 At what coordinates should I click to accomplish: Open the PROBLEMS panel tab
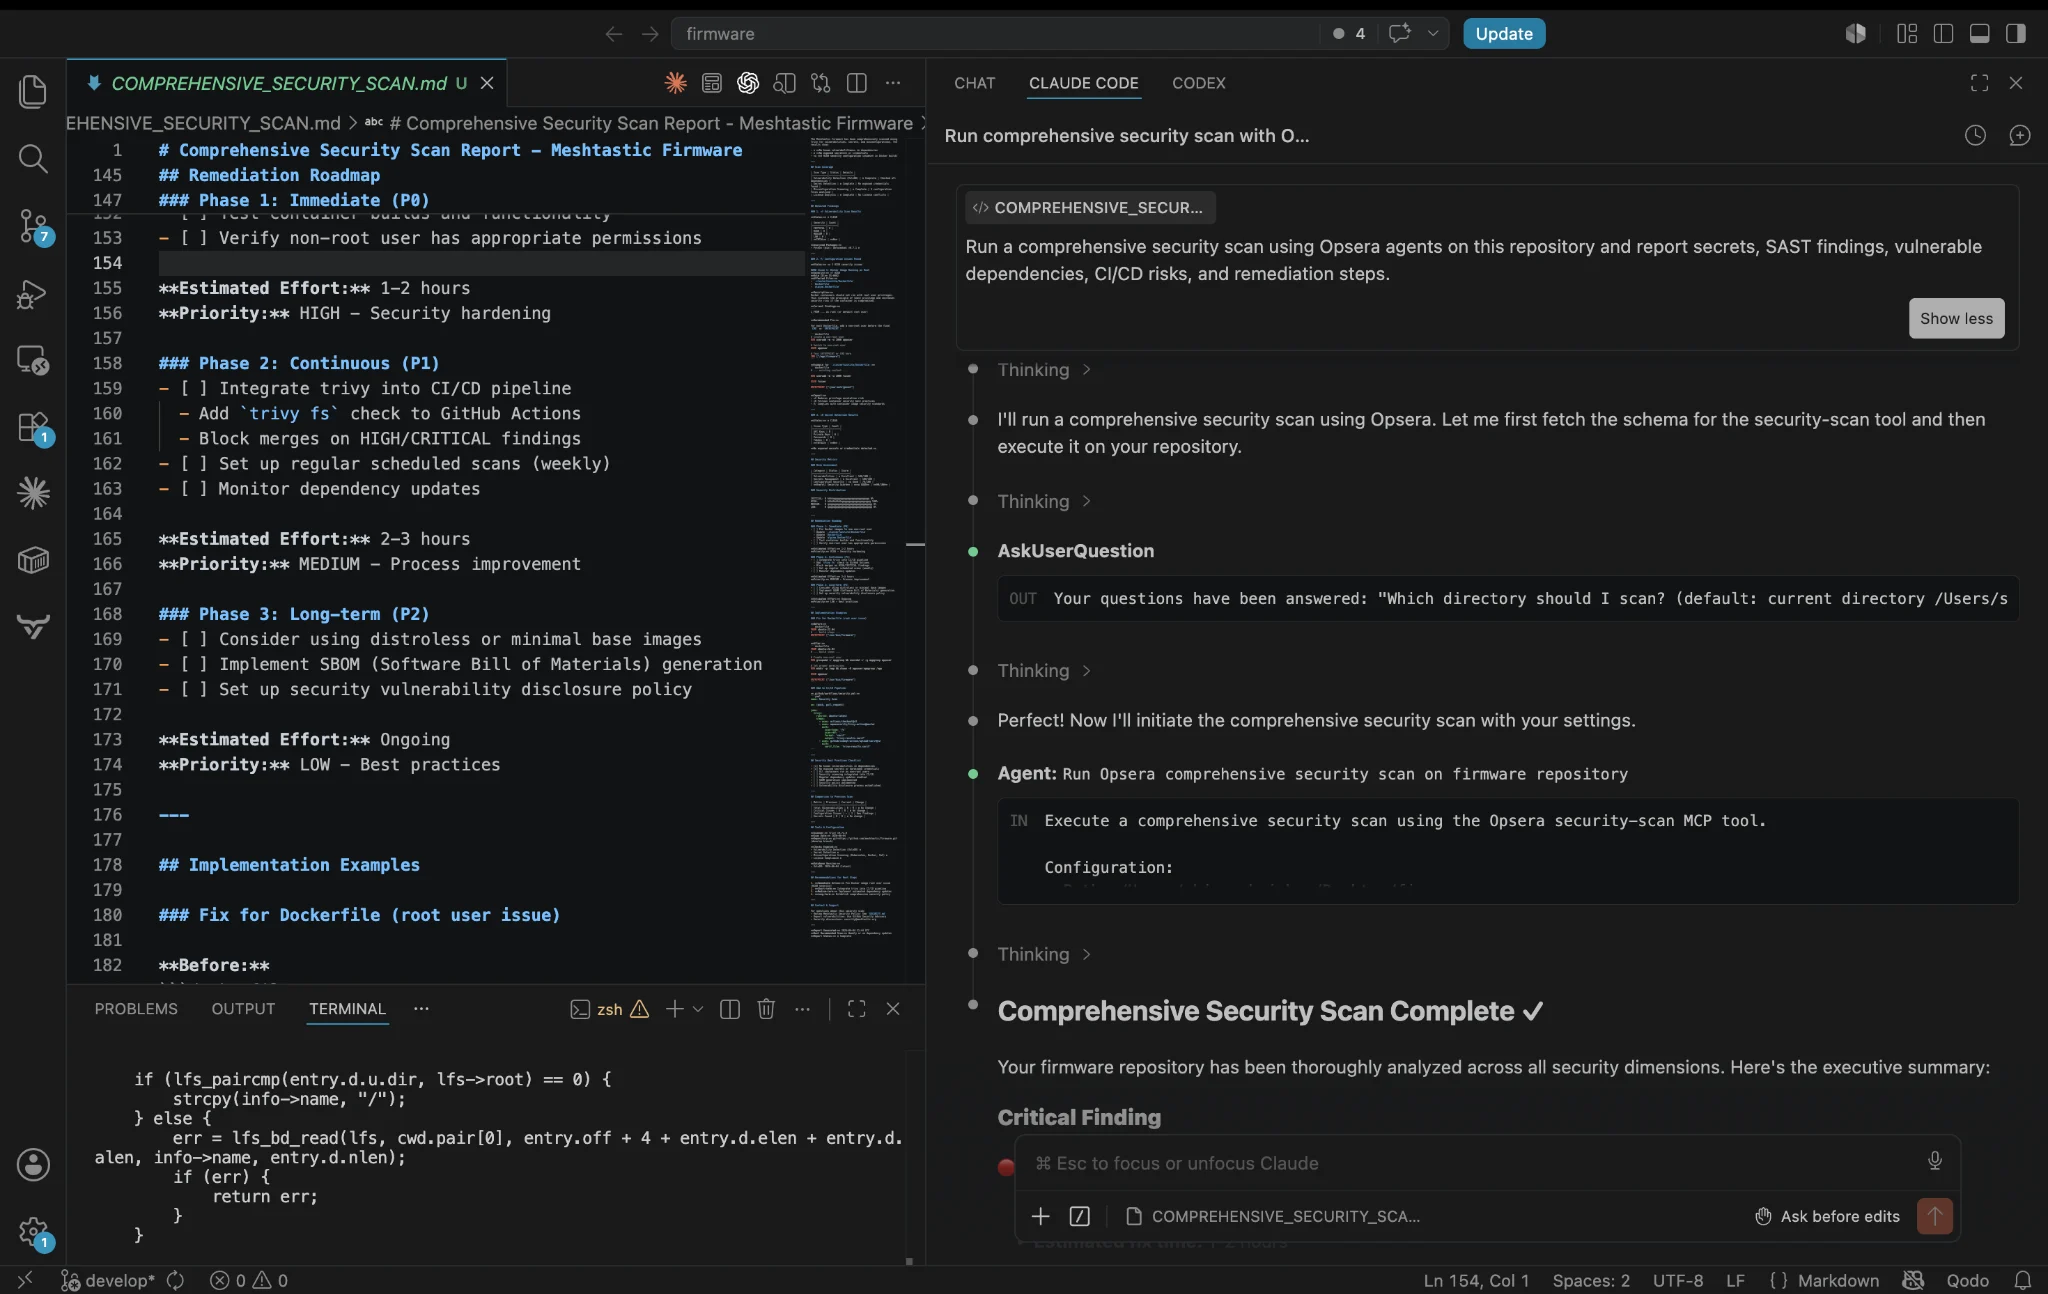tap(136, 1009)
